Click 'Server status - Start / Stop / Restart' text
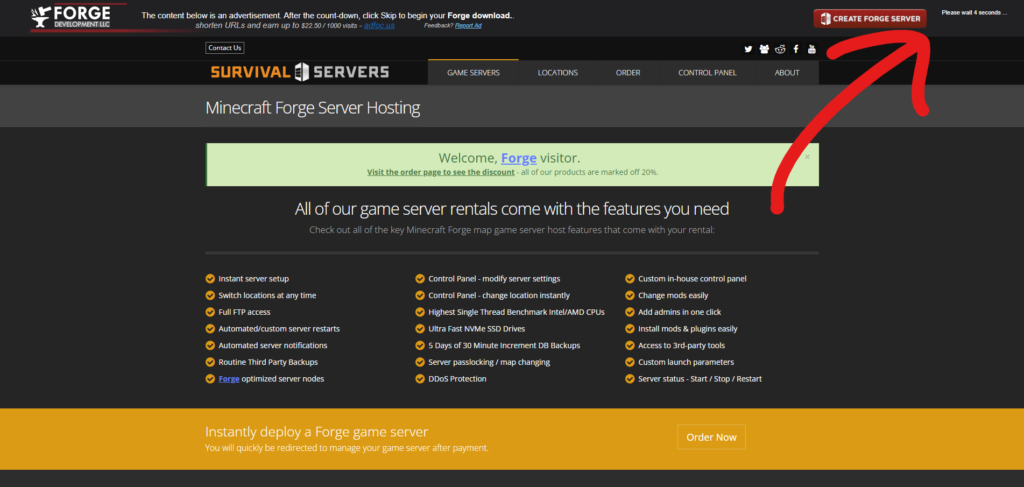 [x=700, y=379]
